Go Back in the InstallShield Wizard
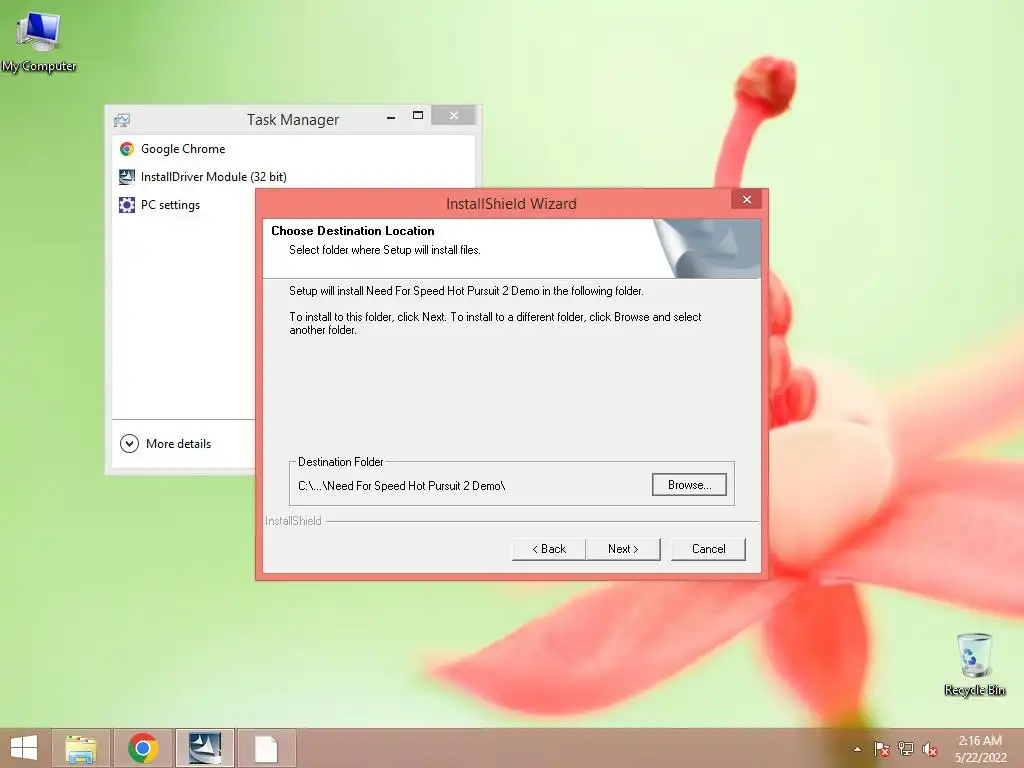The width and height of the screenshot is (1024, 768). pos(549,549)
